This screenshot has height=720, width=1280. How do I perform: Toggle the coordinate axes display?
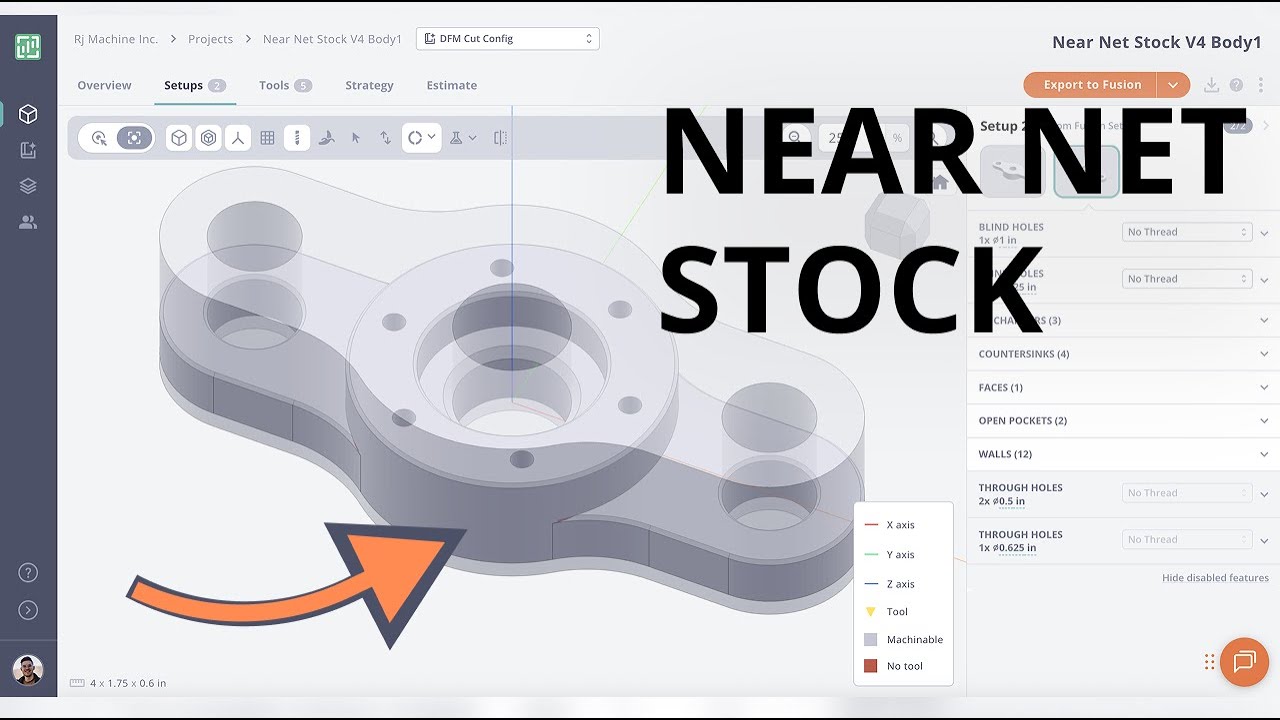pos(238,138)
